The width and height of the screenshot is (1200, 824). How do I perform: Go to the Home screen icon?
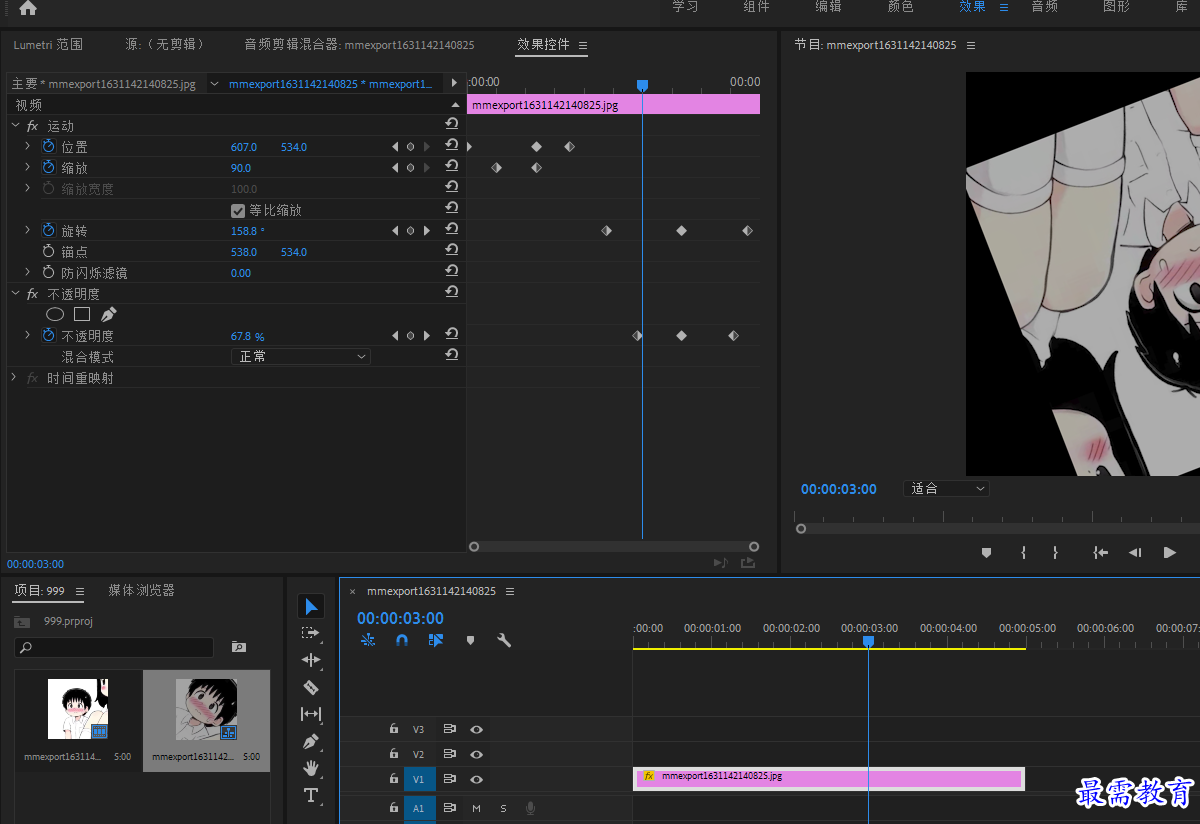coord(27,8)
